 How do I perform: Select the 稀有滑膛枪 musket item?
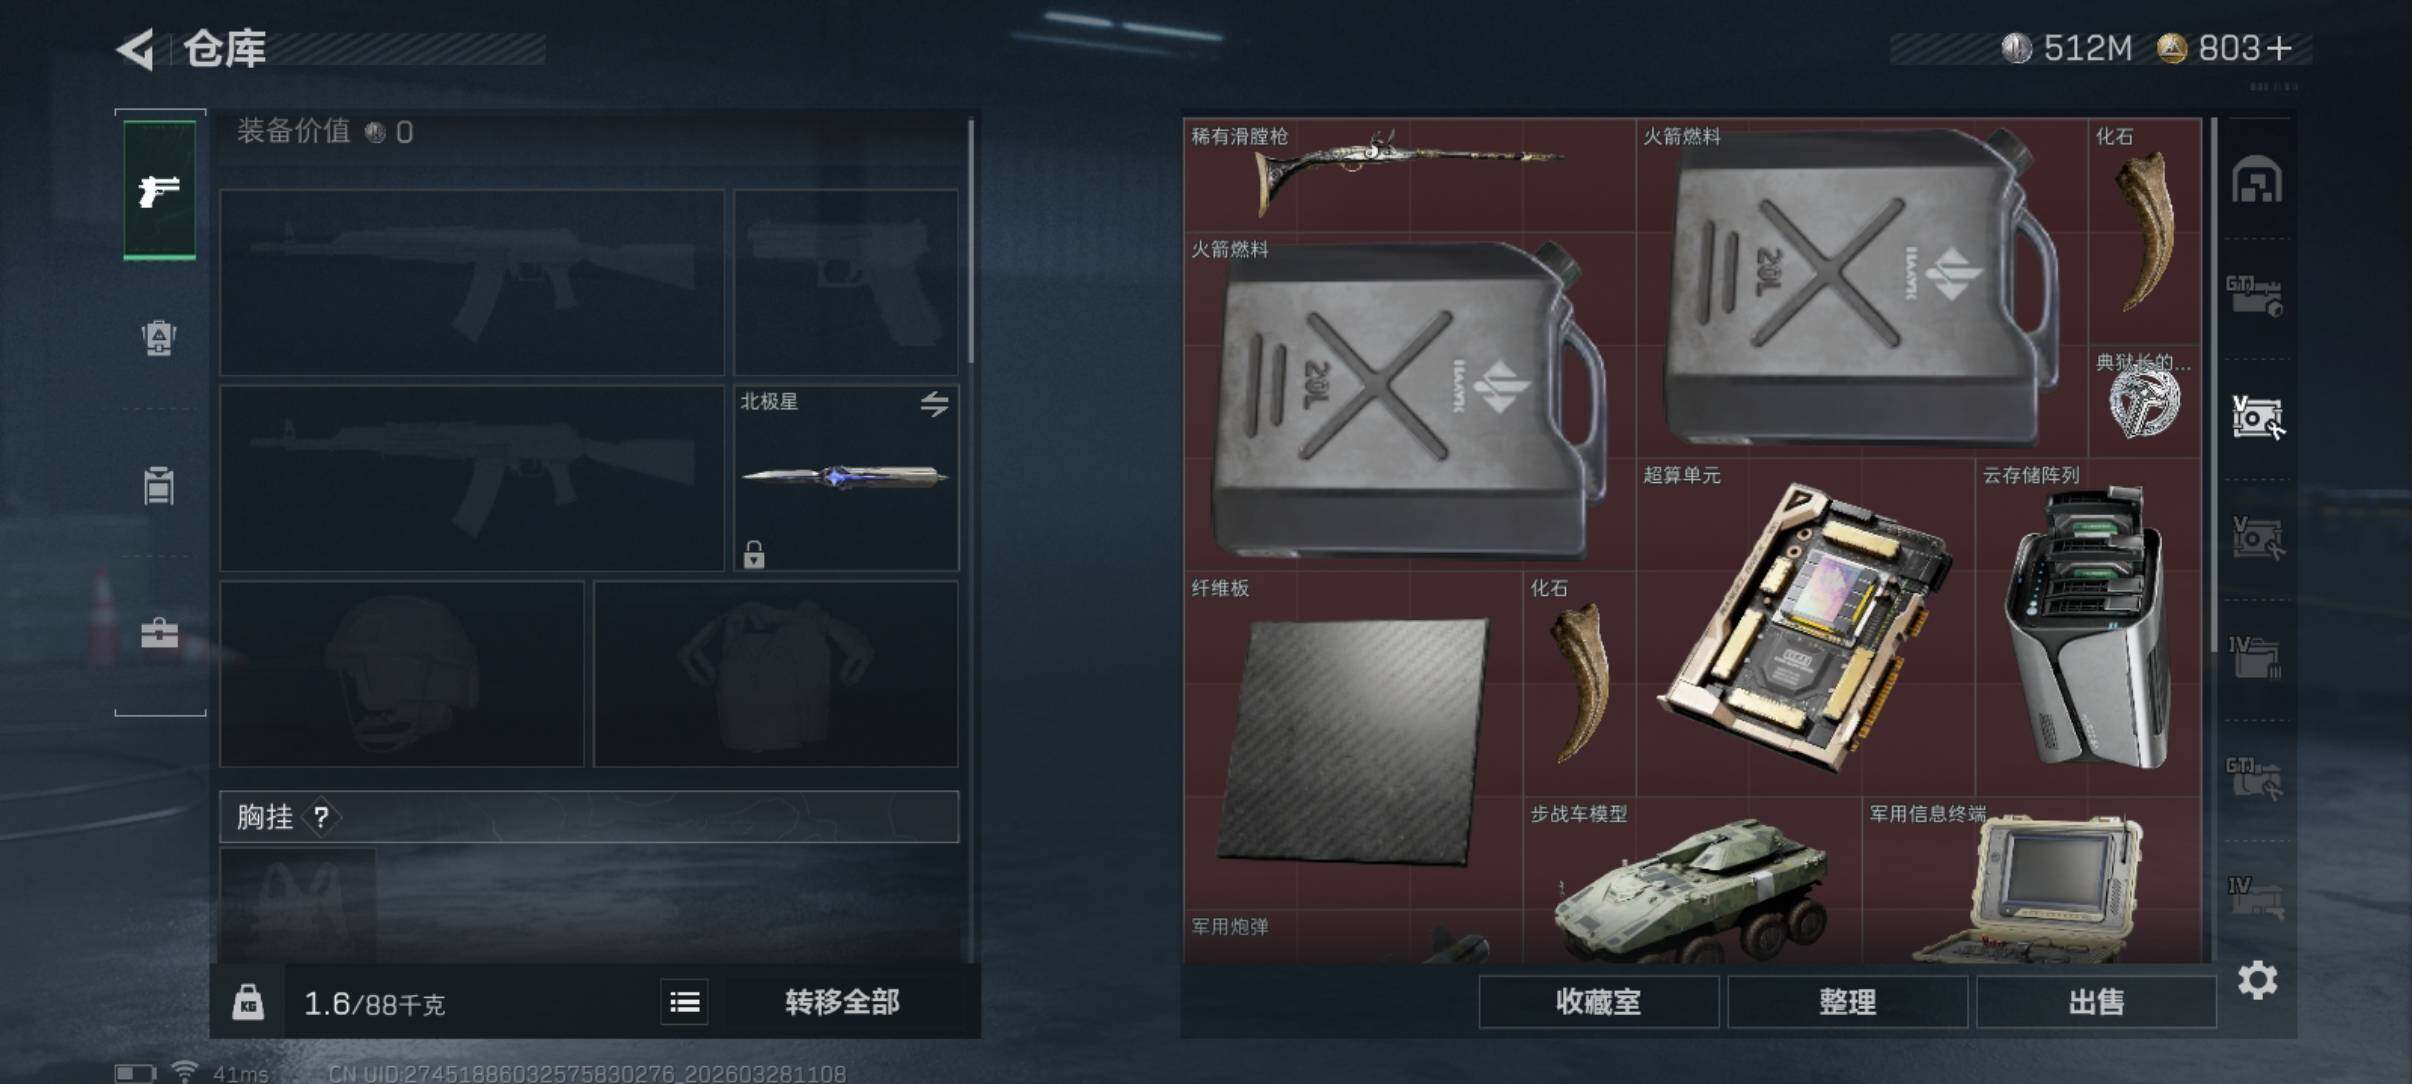(1410, 175)
